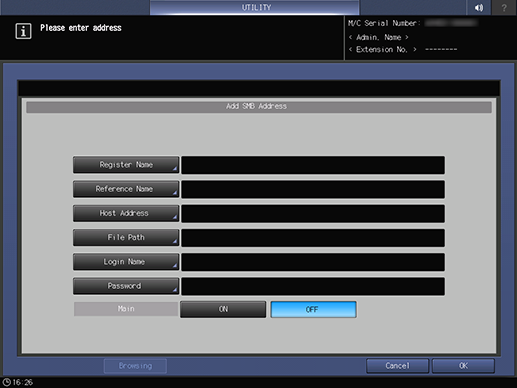Click the Register Name button
517x388 pixels.
coord(126,165)
